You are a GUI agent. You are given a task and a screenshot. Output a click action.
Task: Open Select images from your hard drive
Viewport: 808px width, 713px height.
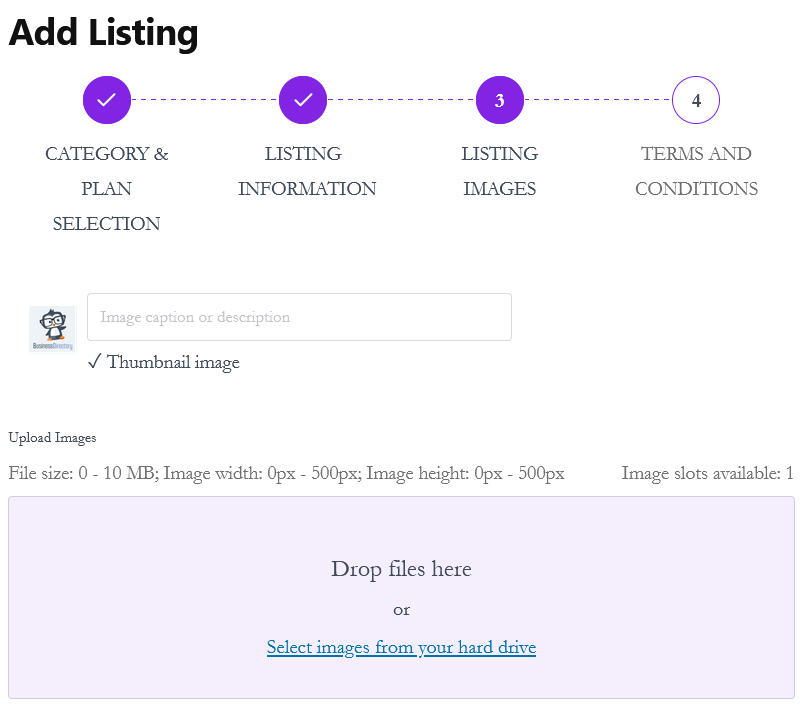tap(401, 647)
